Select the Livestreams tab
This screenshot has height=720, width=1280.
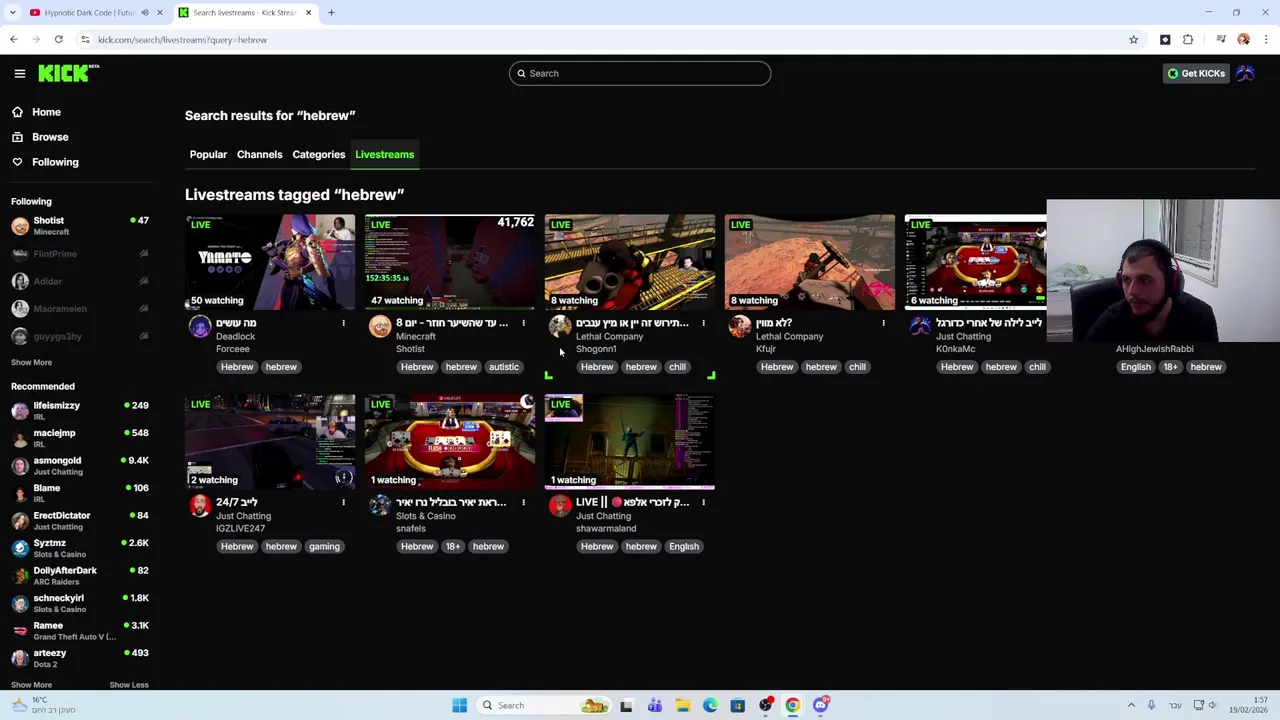click(x=384, y=154)
